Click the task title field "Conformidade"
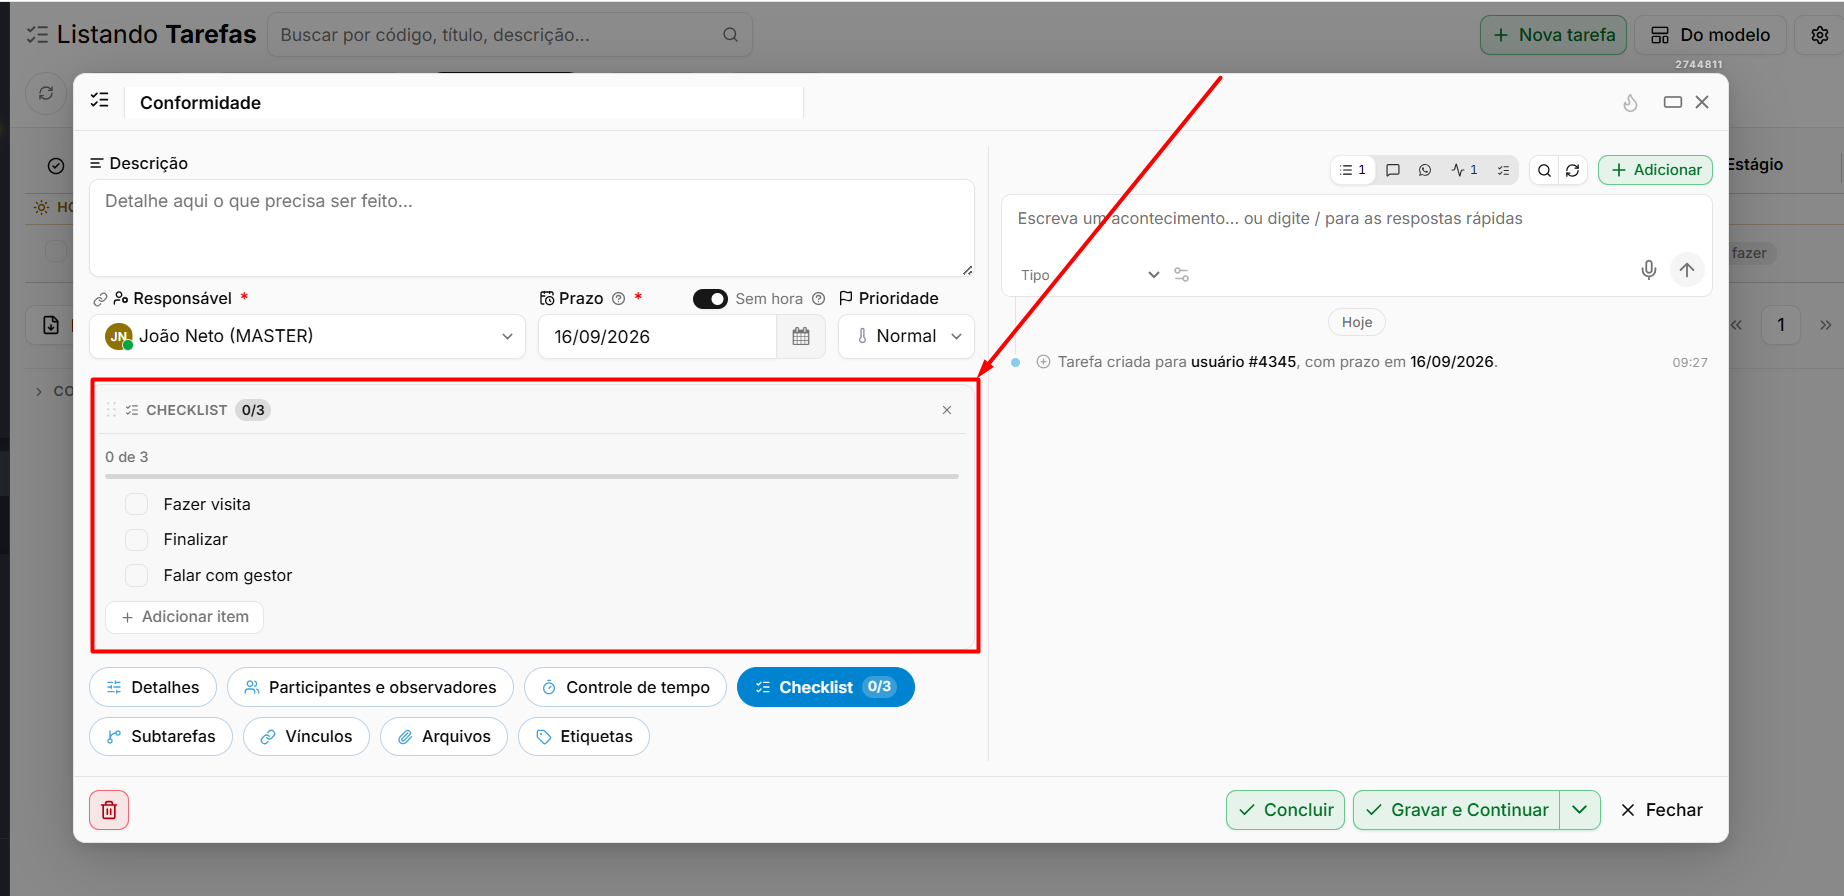1844x896 pixels. [x=464, y=103]
